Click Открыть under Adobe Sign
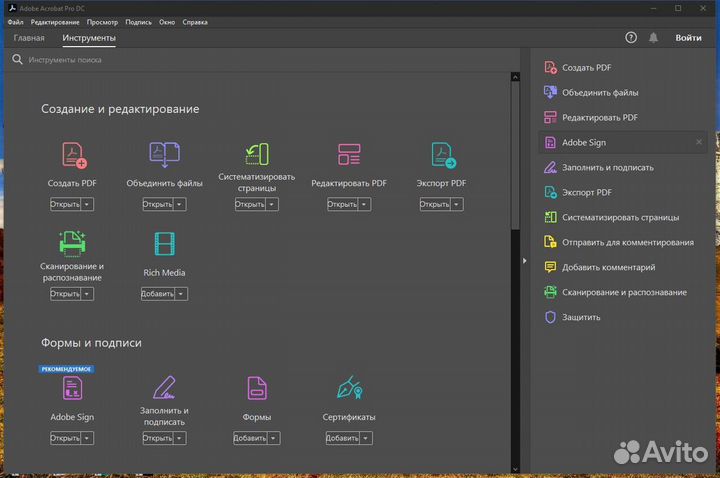This screenshot has width=720, height=478. pyautogui.click(x=66, y=438)
